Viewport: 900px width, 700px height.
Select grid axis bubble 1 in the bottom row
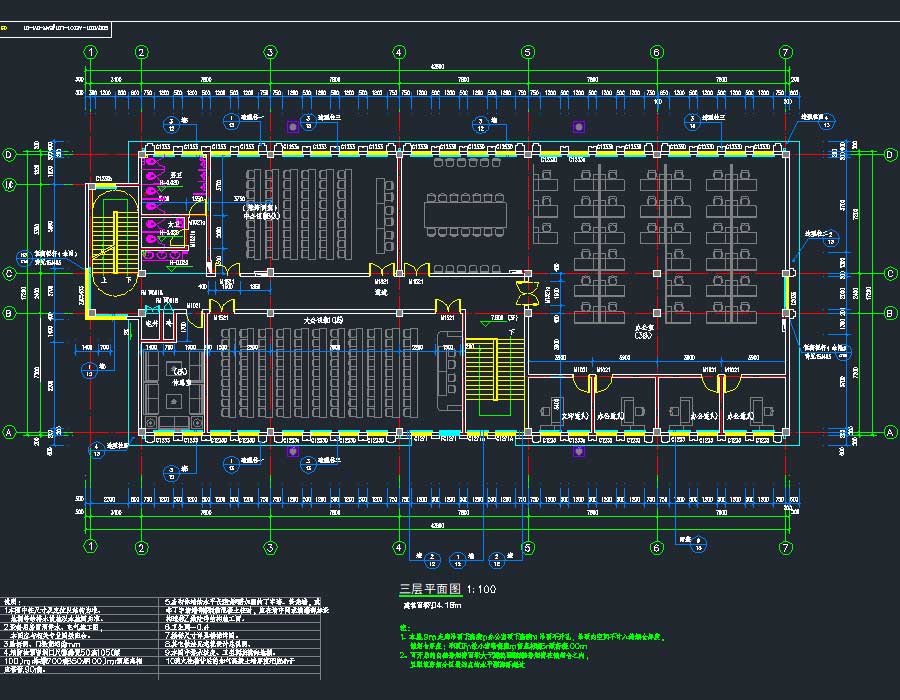tap(91, 546)
